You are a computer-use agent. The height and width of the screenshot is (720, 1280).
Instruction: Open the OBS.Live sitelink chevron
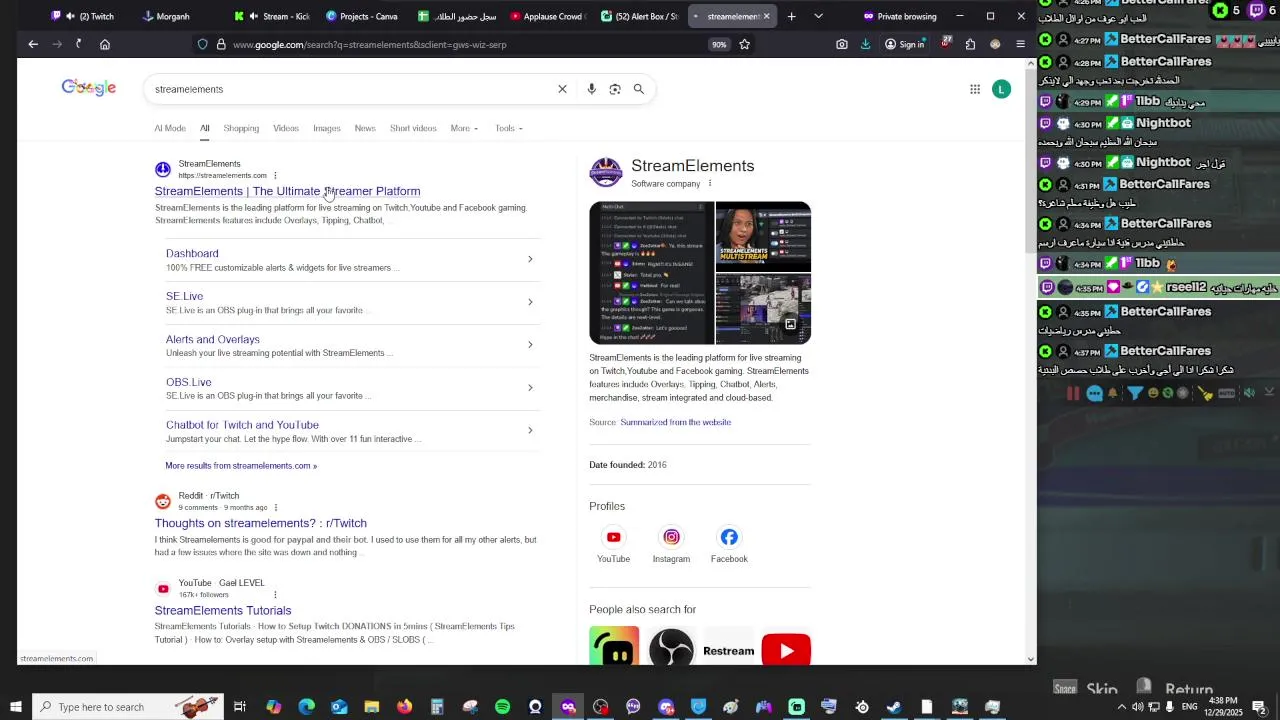[x=530, y=388]
